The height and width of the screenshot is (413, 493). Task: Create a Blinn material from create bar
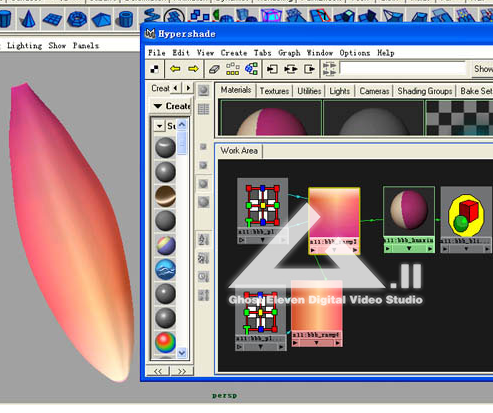tap(165, 172)
